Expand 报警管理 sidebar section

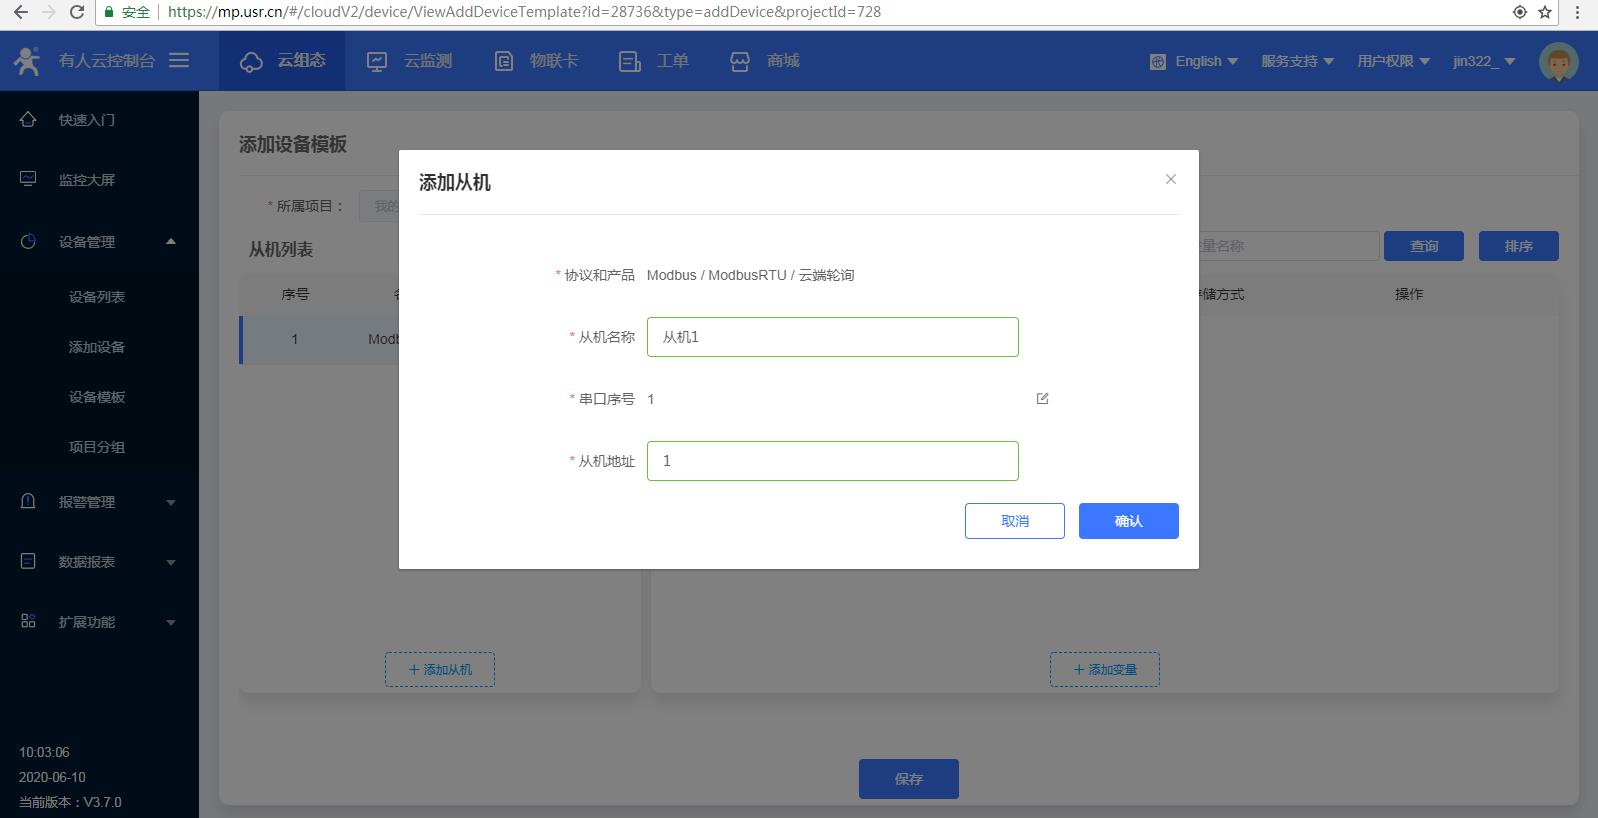tap(98, 502)
